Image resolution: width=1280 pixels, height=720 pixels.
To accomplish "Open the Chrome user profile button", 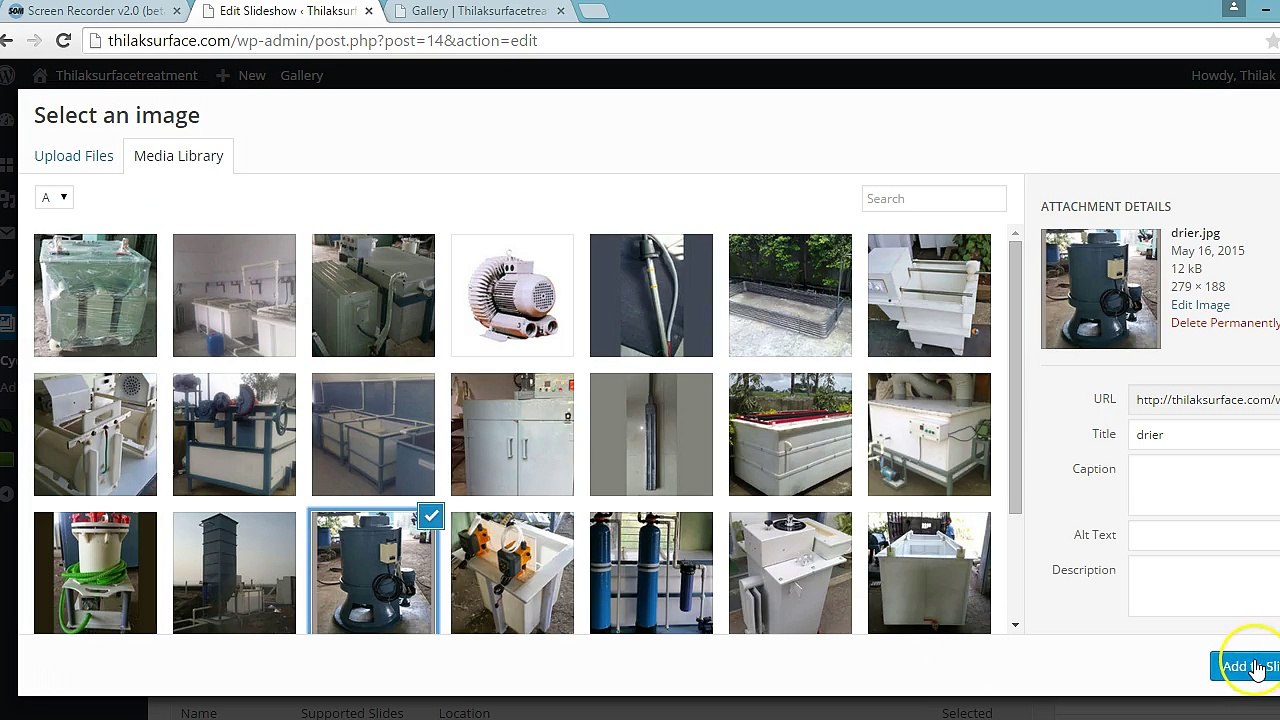I will point(1233,8).
